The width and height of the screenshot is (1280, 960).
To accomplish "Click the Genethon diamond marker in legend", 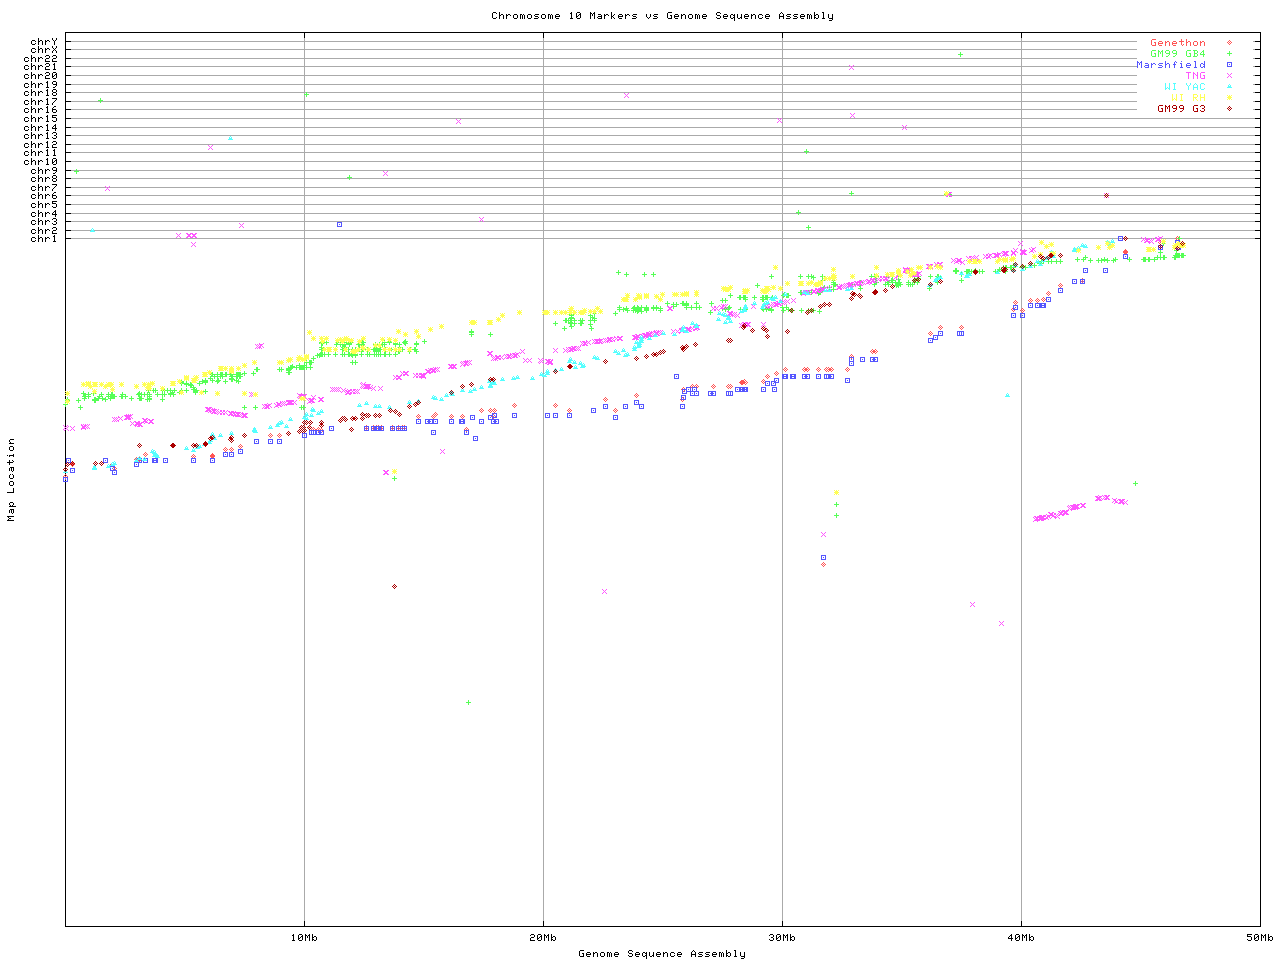I will pos(1229,43).
